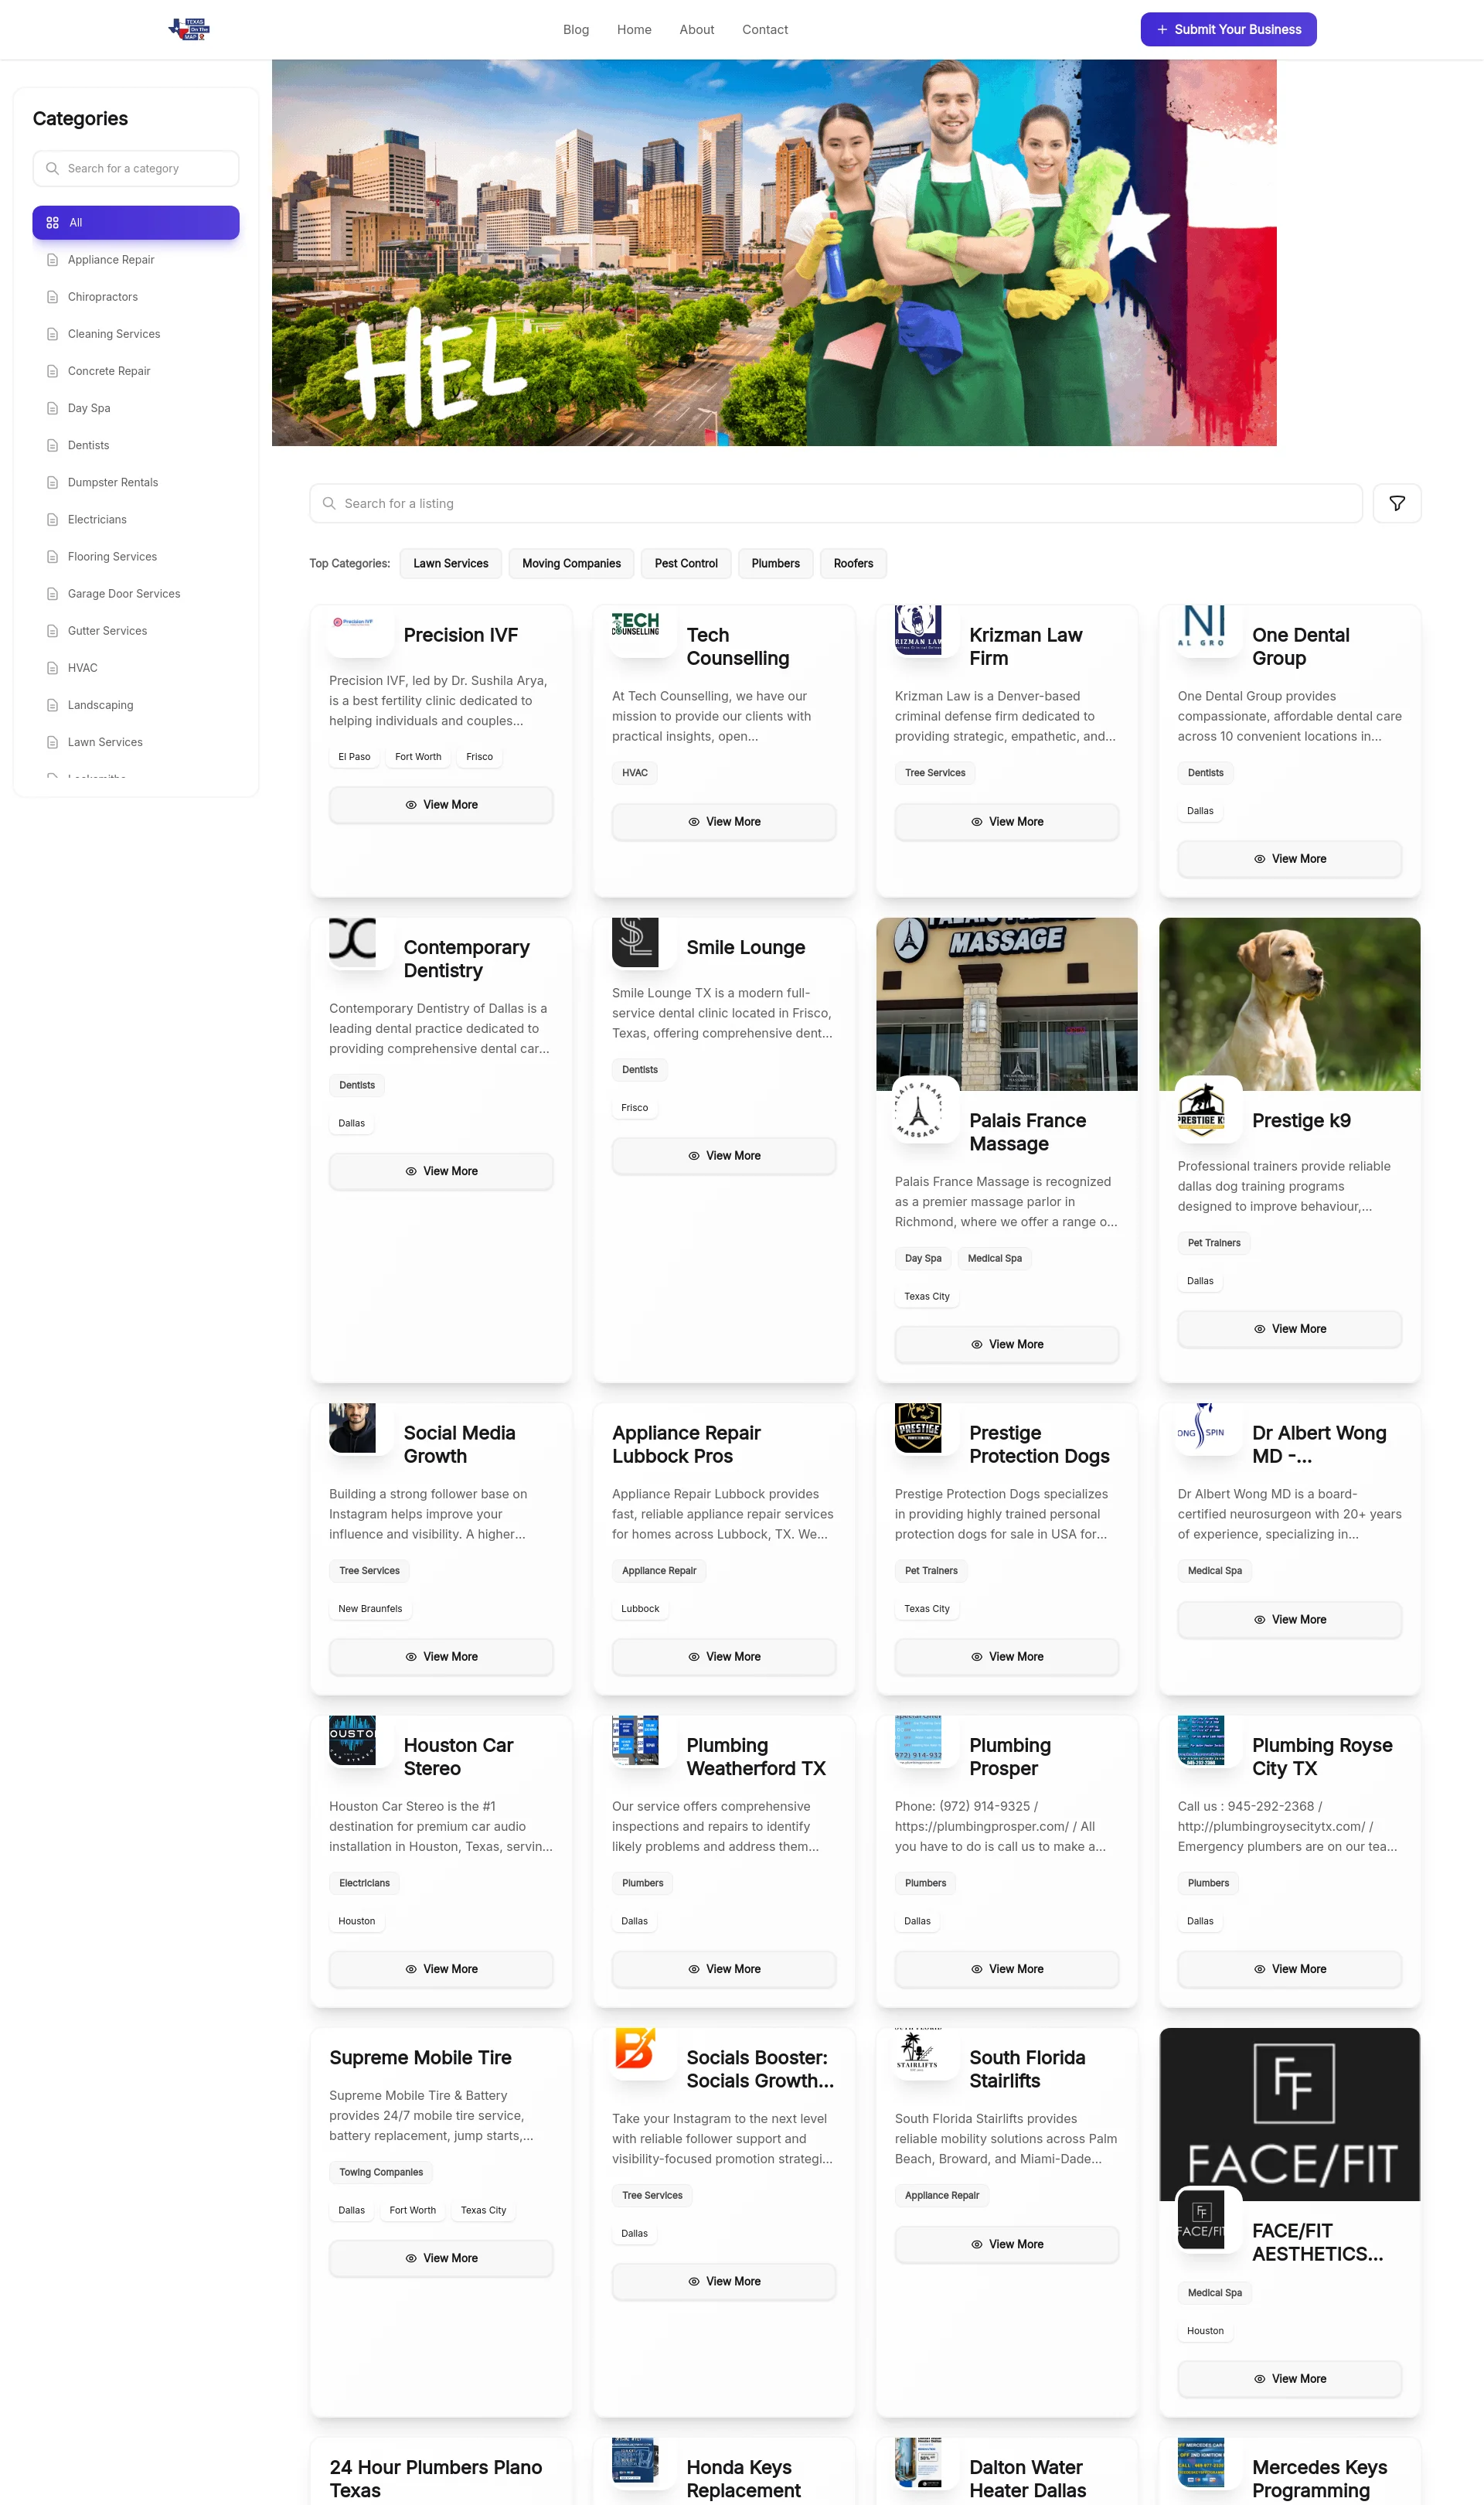The height and width of the screenshot is (2505, 1484).
Task: Click the magnifier icon in the category search
Action: tap(53, 168)
